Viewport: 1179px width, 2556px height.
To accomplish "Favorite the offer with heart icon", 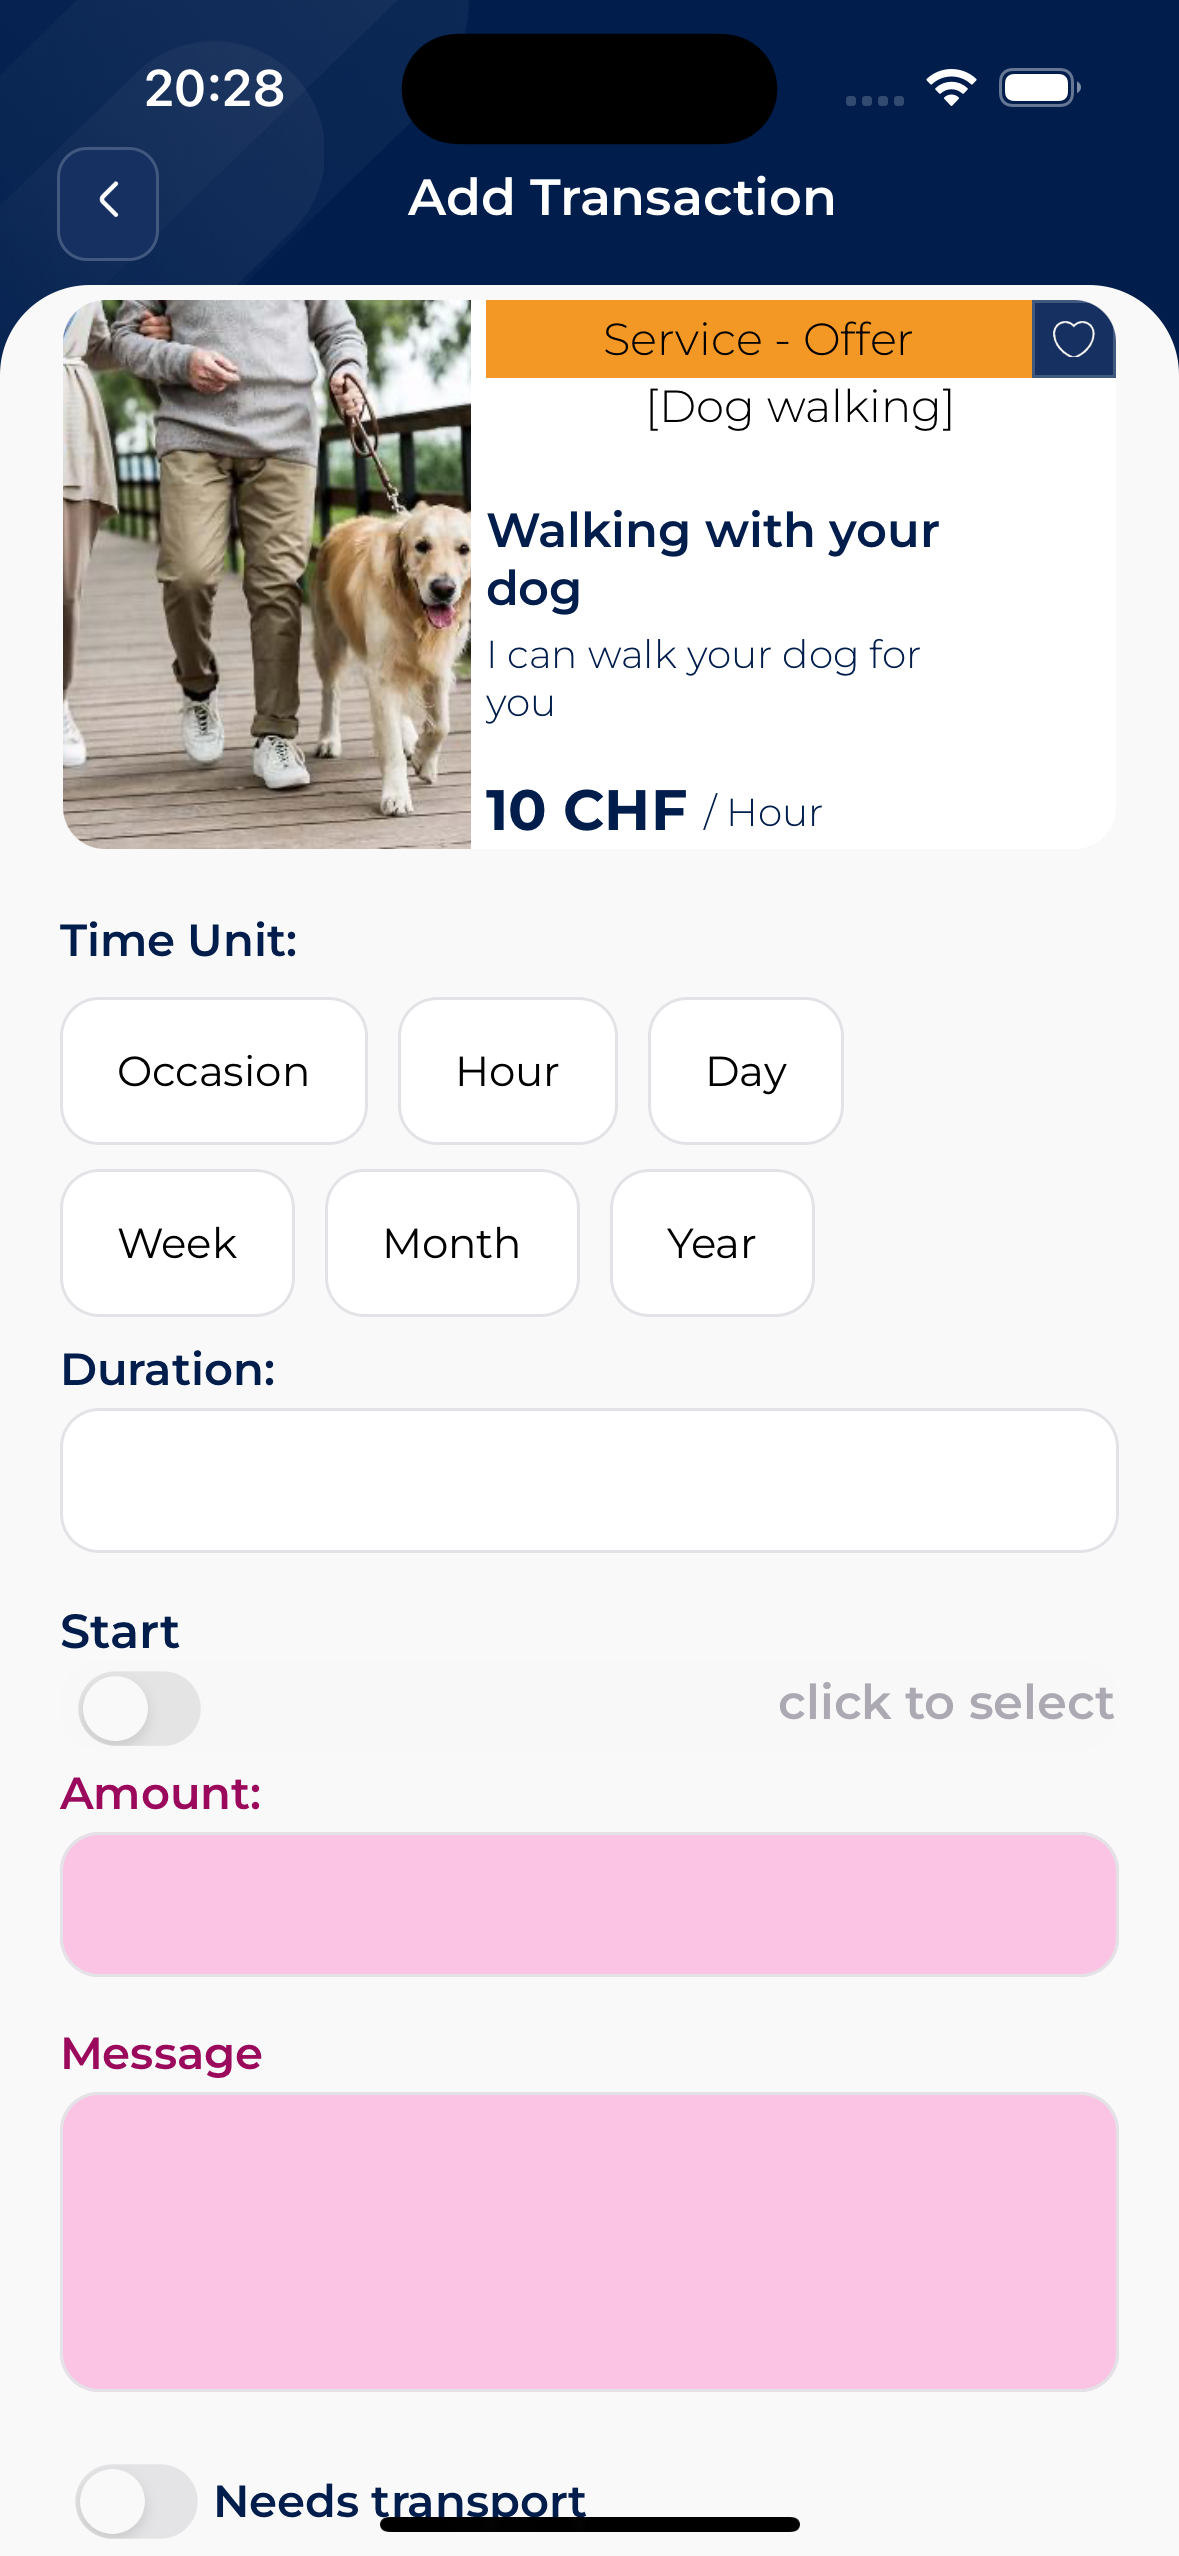I will [x=1073, y=339].
